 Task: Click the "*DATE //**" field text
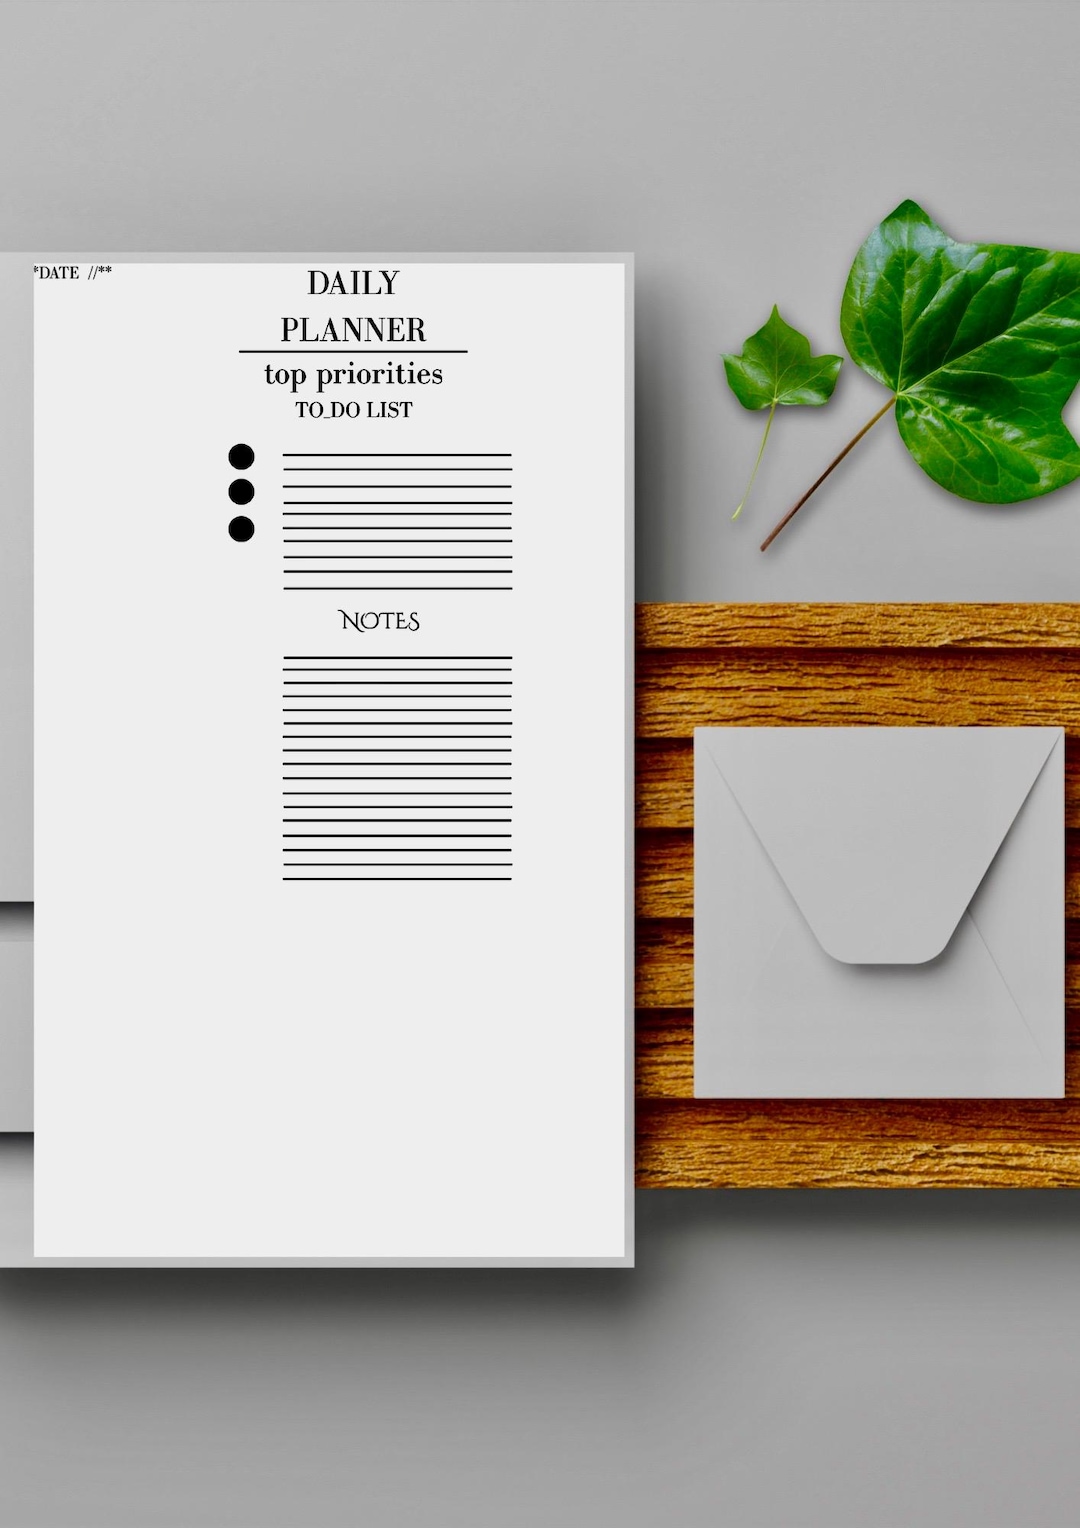coord(73,273)
